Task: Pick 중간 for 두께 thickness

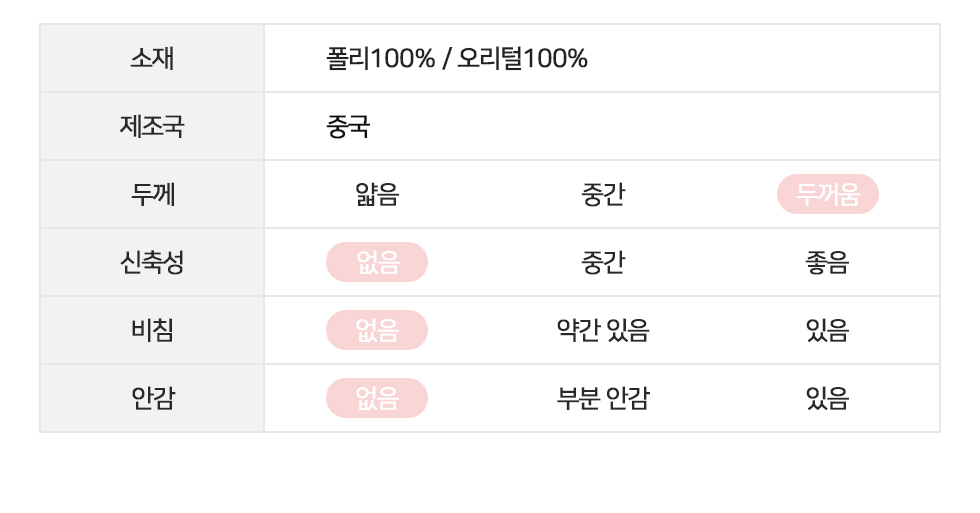Action: point(602,194)
